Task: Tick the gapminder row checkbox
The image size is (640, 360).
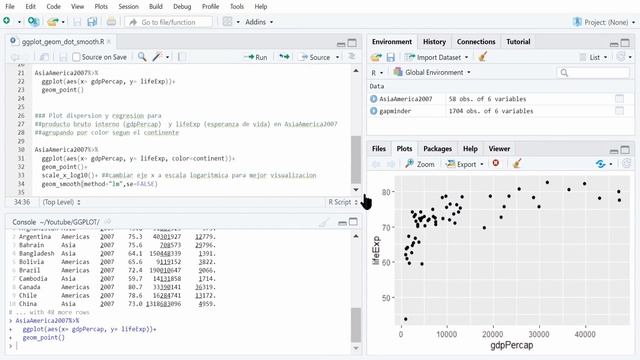Action: tap(619, 111)
